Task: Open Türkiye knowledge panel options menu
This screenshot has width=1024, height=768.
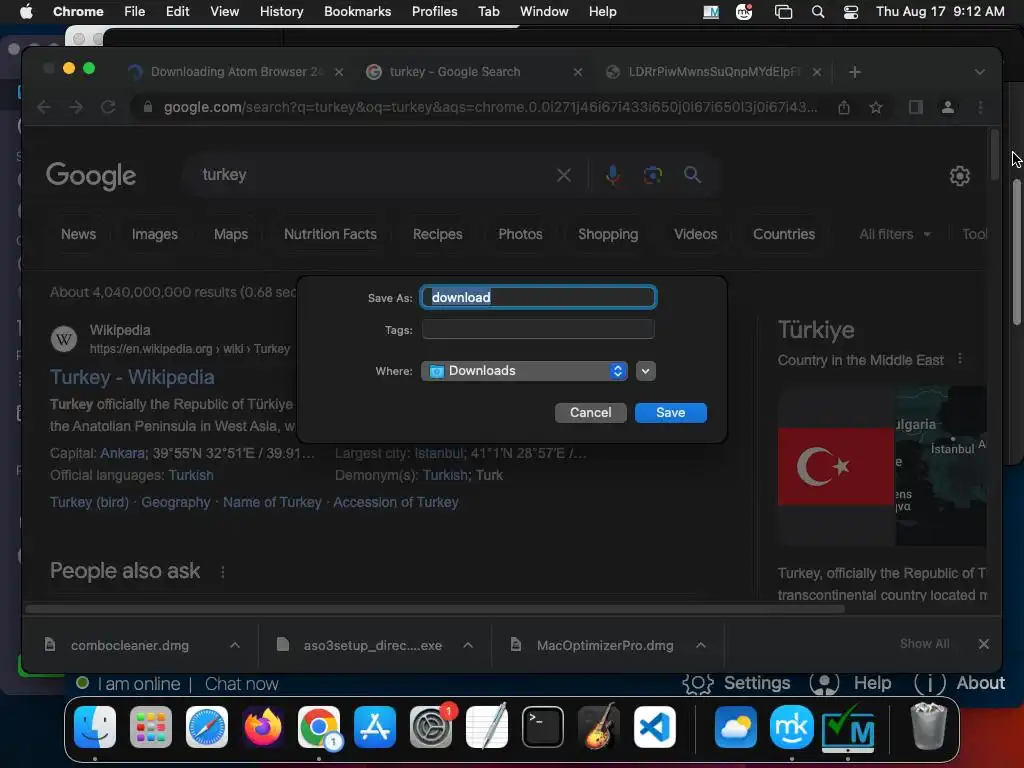Action: click(x=959, y=359)
